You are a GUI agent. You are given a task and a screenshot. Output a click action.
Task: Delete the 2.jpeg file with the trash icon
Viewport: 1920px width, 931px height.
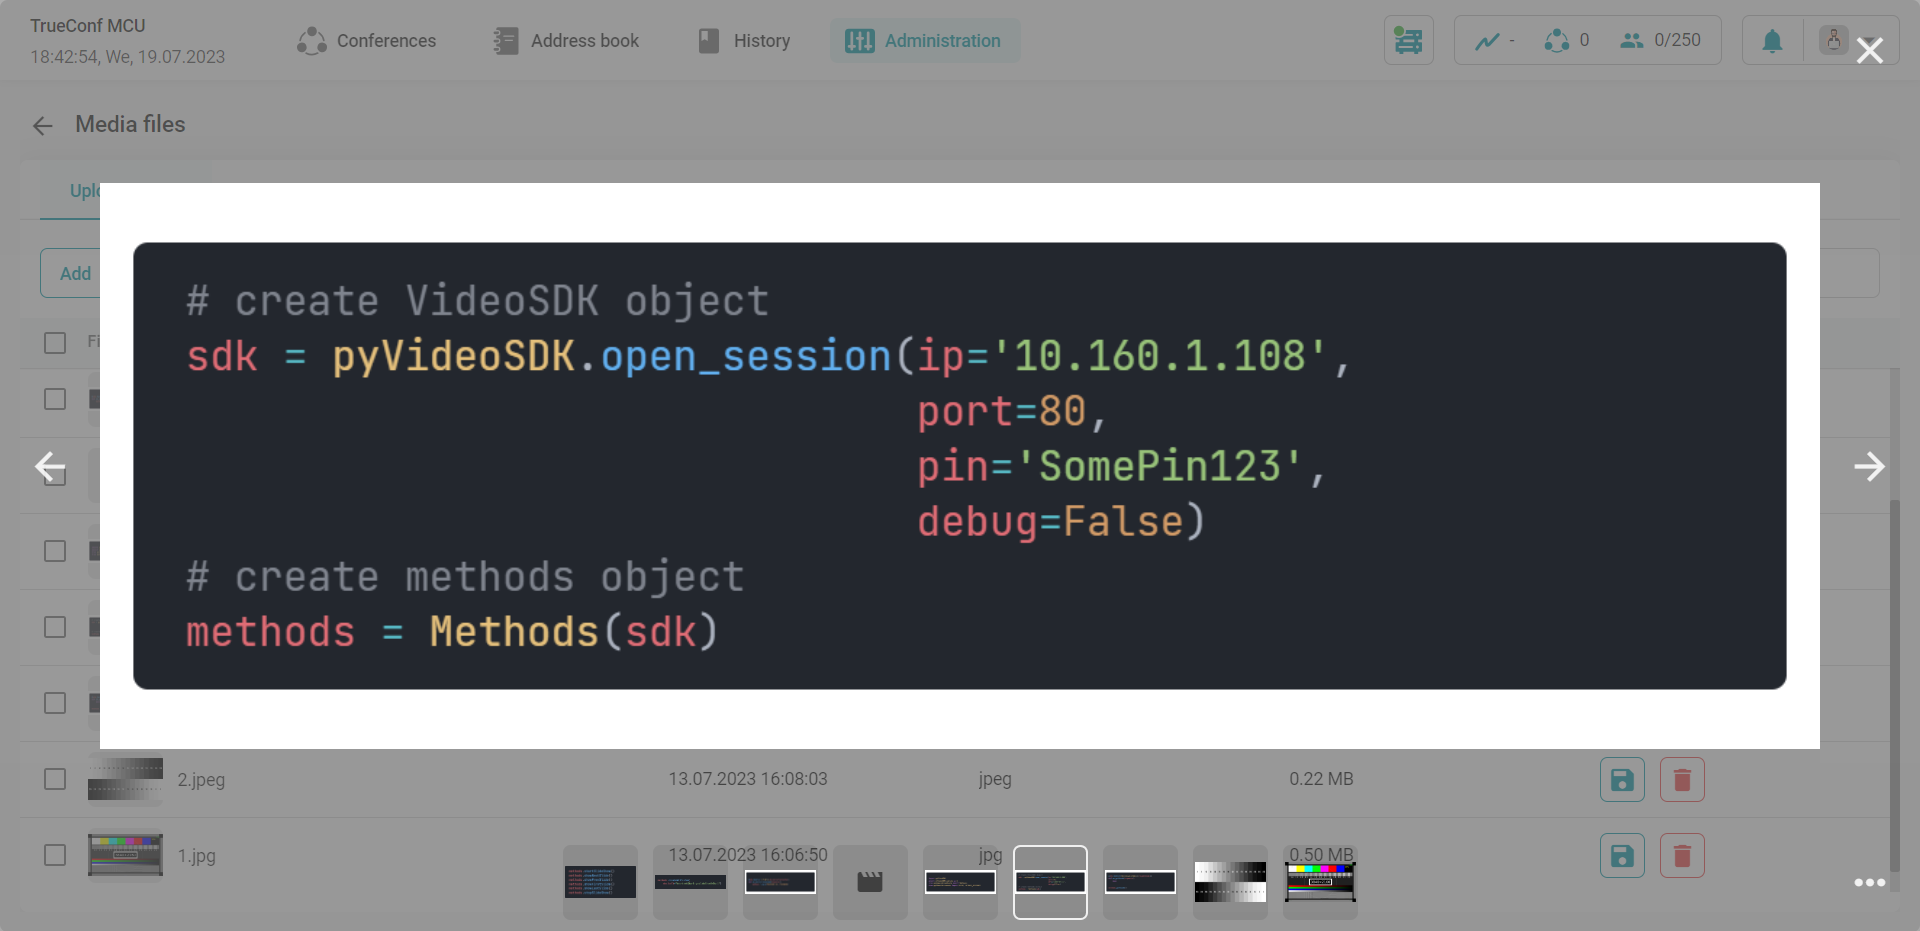1682,780
